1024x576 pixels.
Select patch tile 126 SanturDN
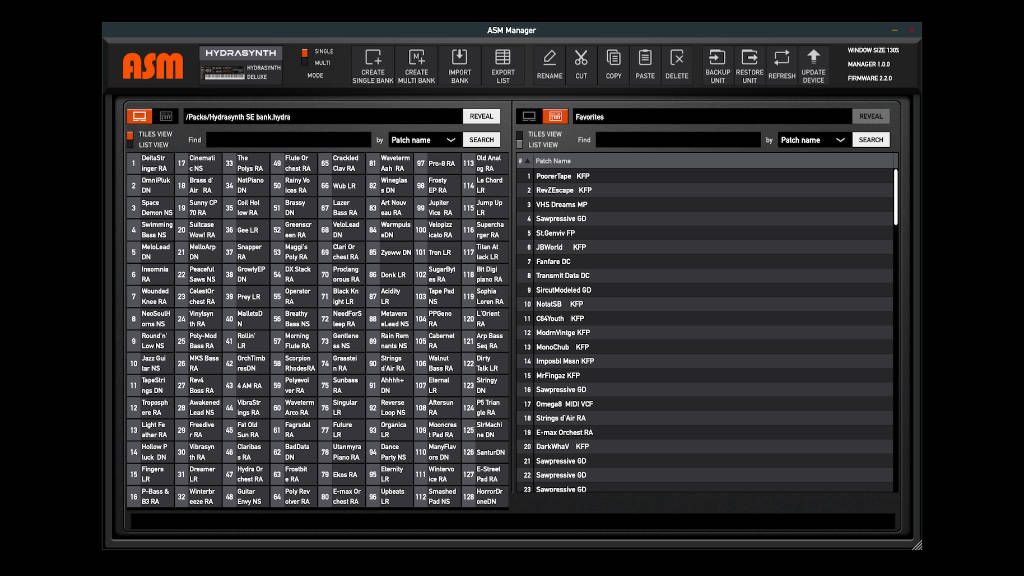pos(485,452)
